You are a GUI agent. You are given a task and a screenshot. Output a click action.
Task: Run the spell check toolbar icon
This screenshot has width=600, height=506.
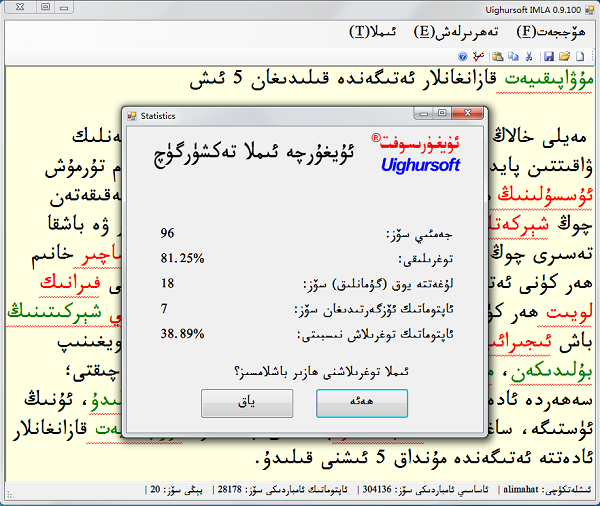pos(478,57)
